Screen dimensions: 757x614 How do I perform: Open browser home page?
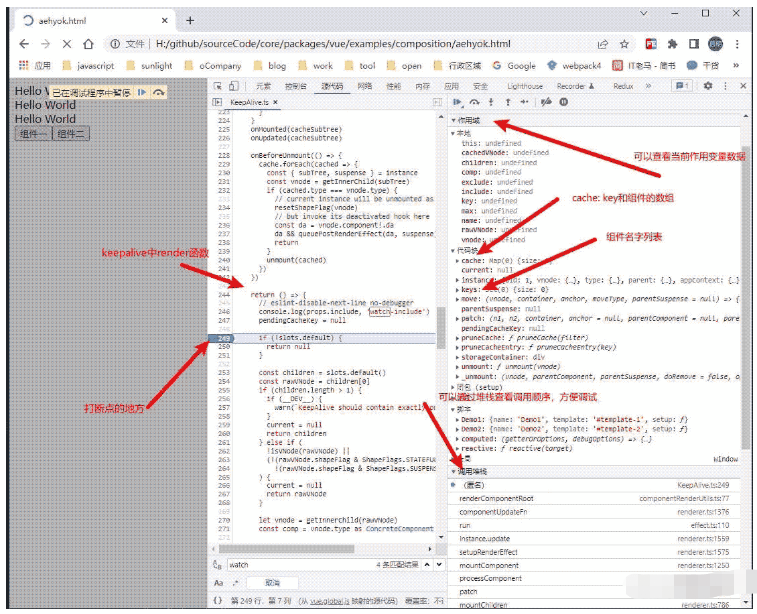[88, 44]
